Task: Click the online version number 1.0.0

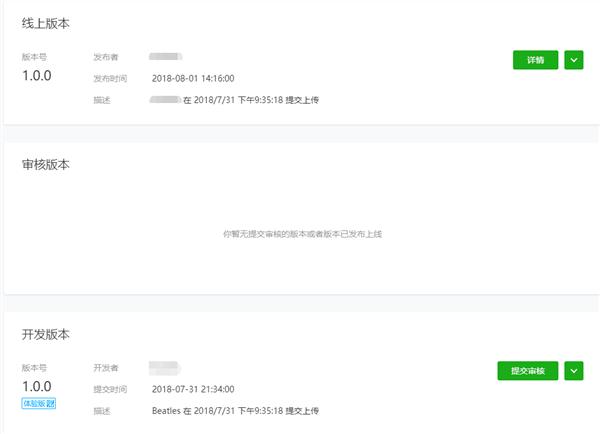Action: (37, 75)
